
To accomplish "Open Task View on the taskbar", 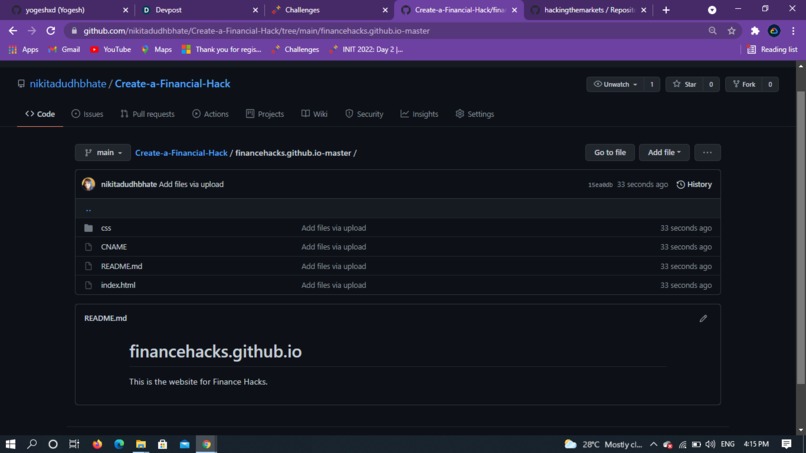I will (74, 444).
